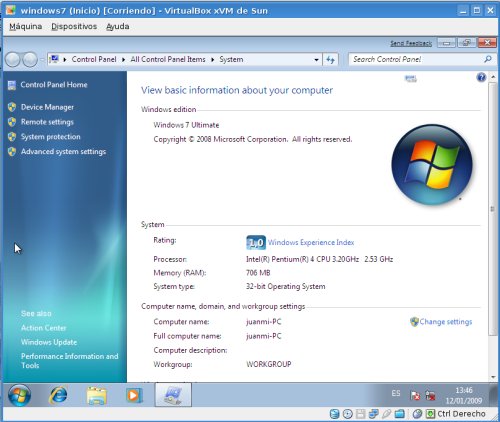Click VirtualBox CD/DVD status icon
The width and height of the screenshot is (500, 422).
point(347,414)
